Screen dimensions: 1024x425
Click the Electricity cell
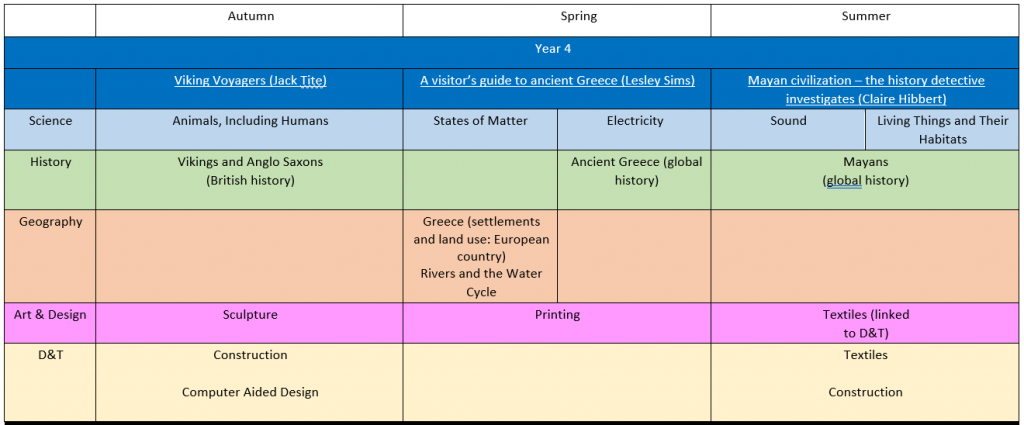pos(635,121)
